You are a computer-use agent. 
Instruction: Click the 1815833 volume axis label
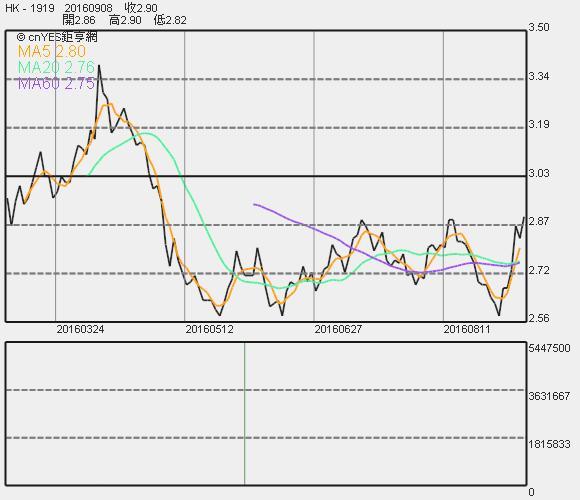(x=549, y=444)
